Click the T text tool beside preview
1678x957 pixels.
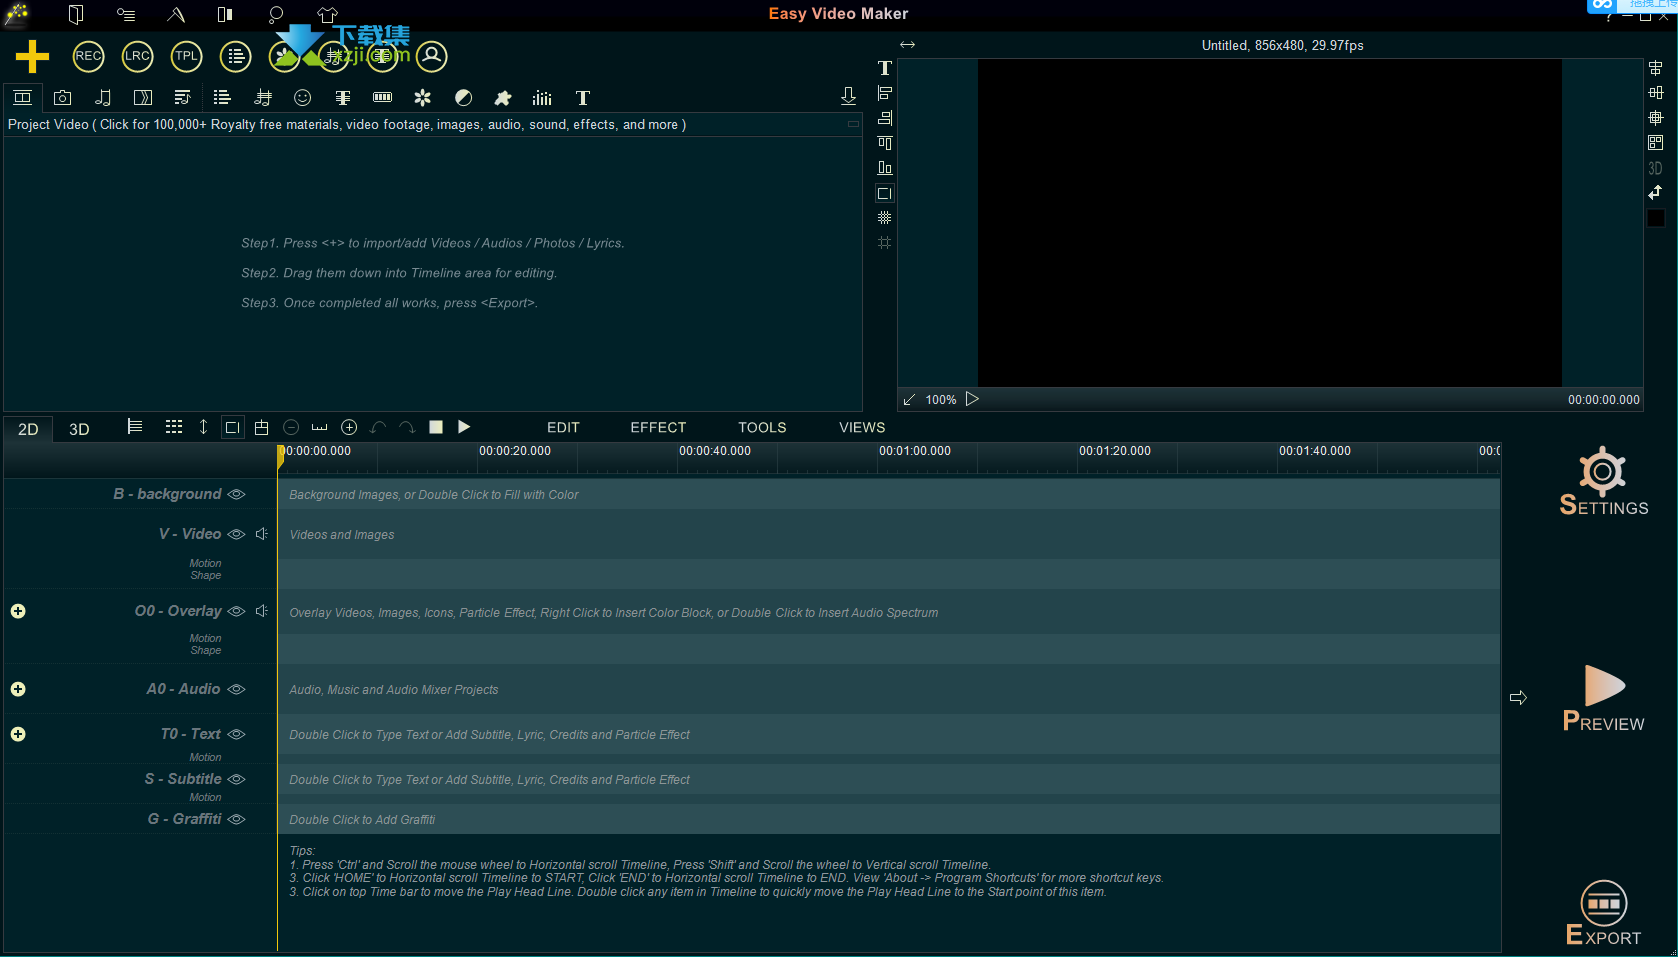click(x=884, y=68)
